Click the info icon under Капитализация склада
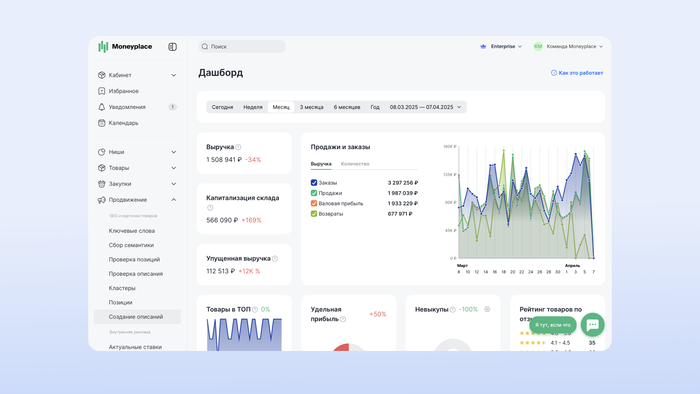This screenshot has height=394, width=700. pyautogui.click(x=210, y=207)
